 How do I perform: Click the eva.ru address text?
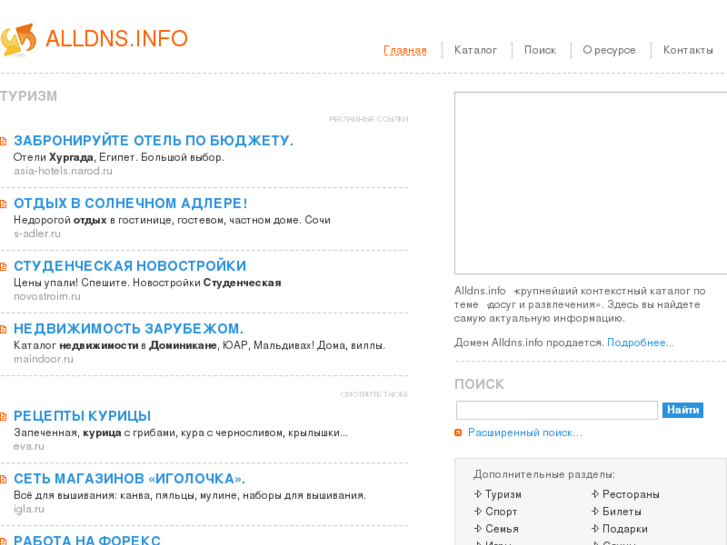click(29, 446)
